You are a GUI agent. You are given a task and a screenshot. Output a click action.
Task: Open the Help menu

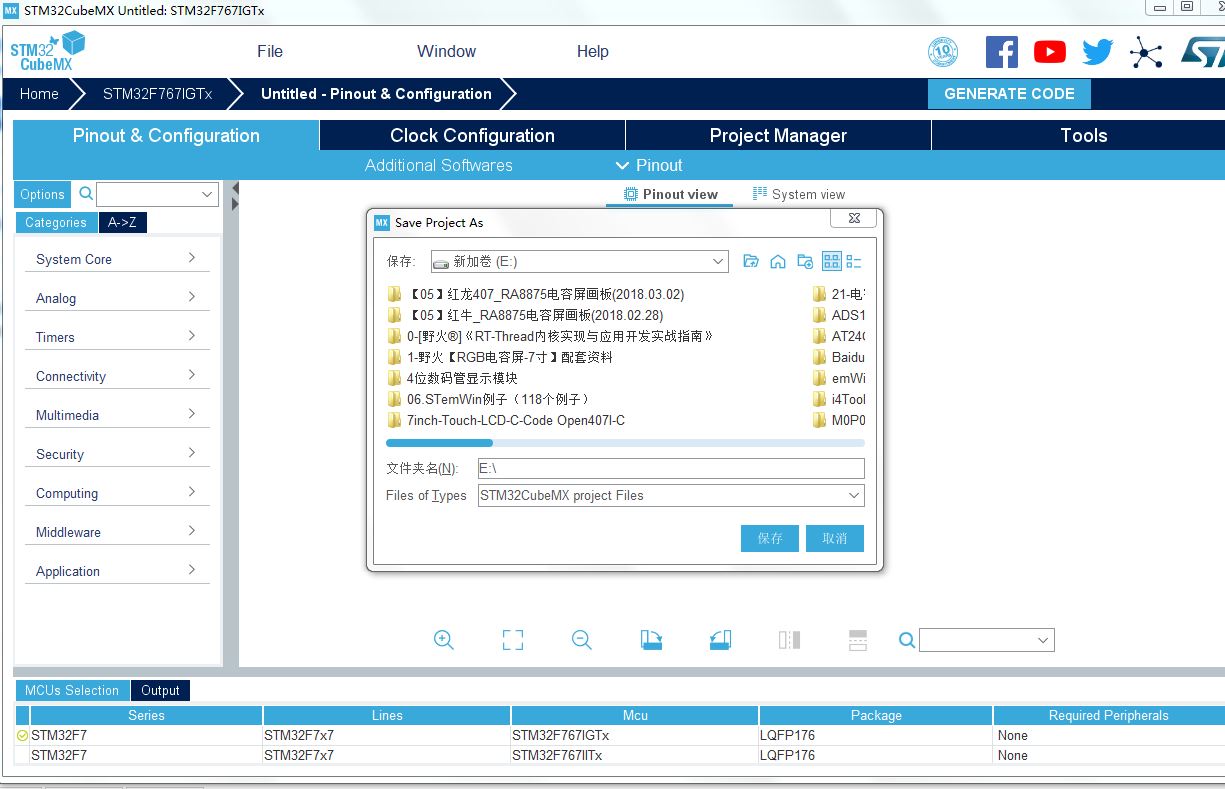coord(592,51)
